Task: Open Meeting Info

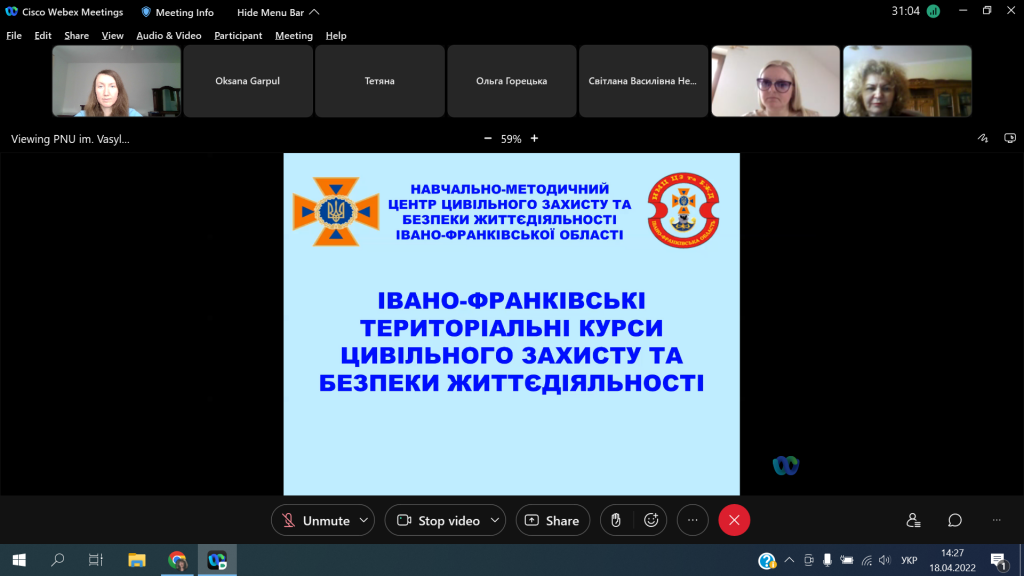Action: [x=177, y=12]
